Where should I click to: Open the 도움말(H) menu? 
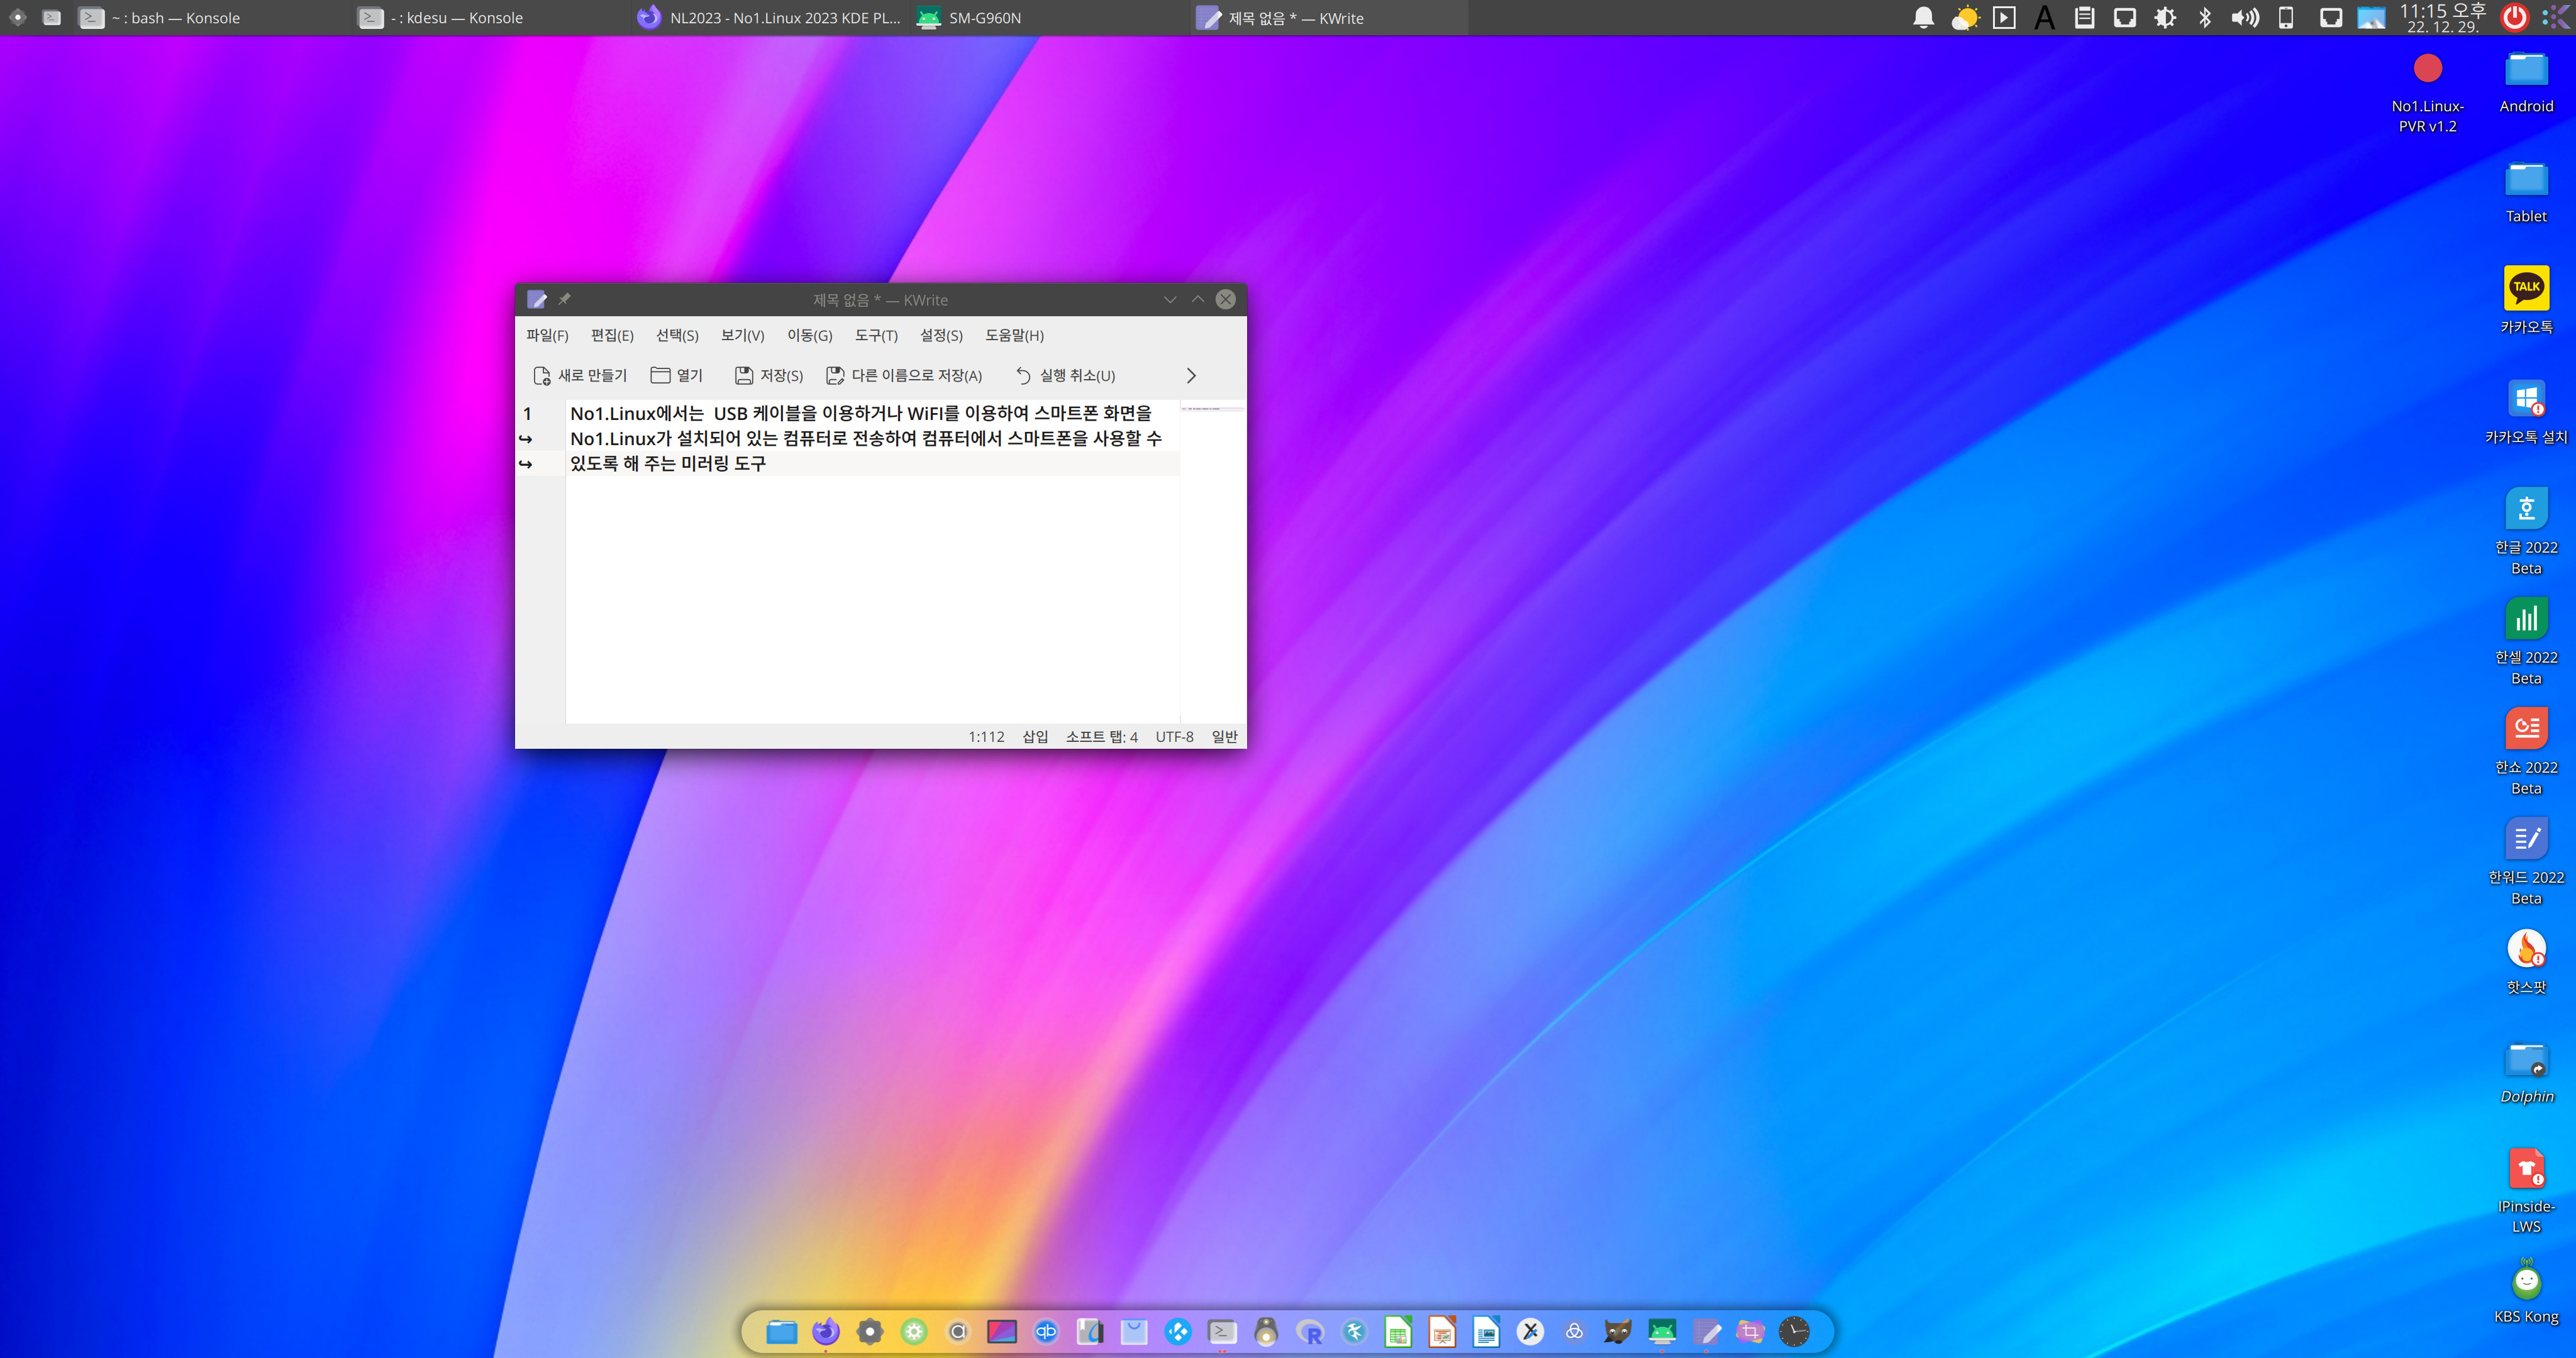point(1014,335)
